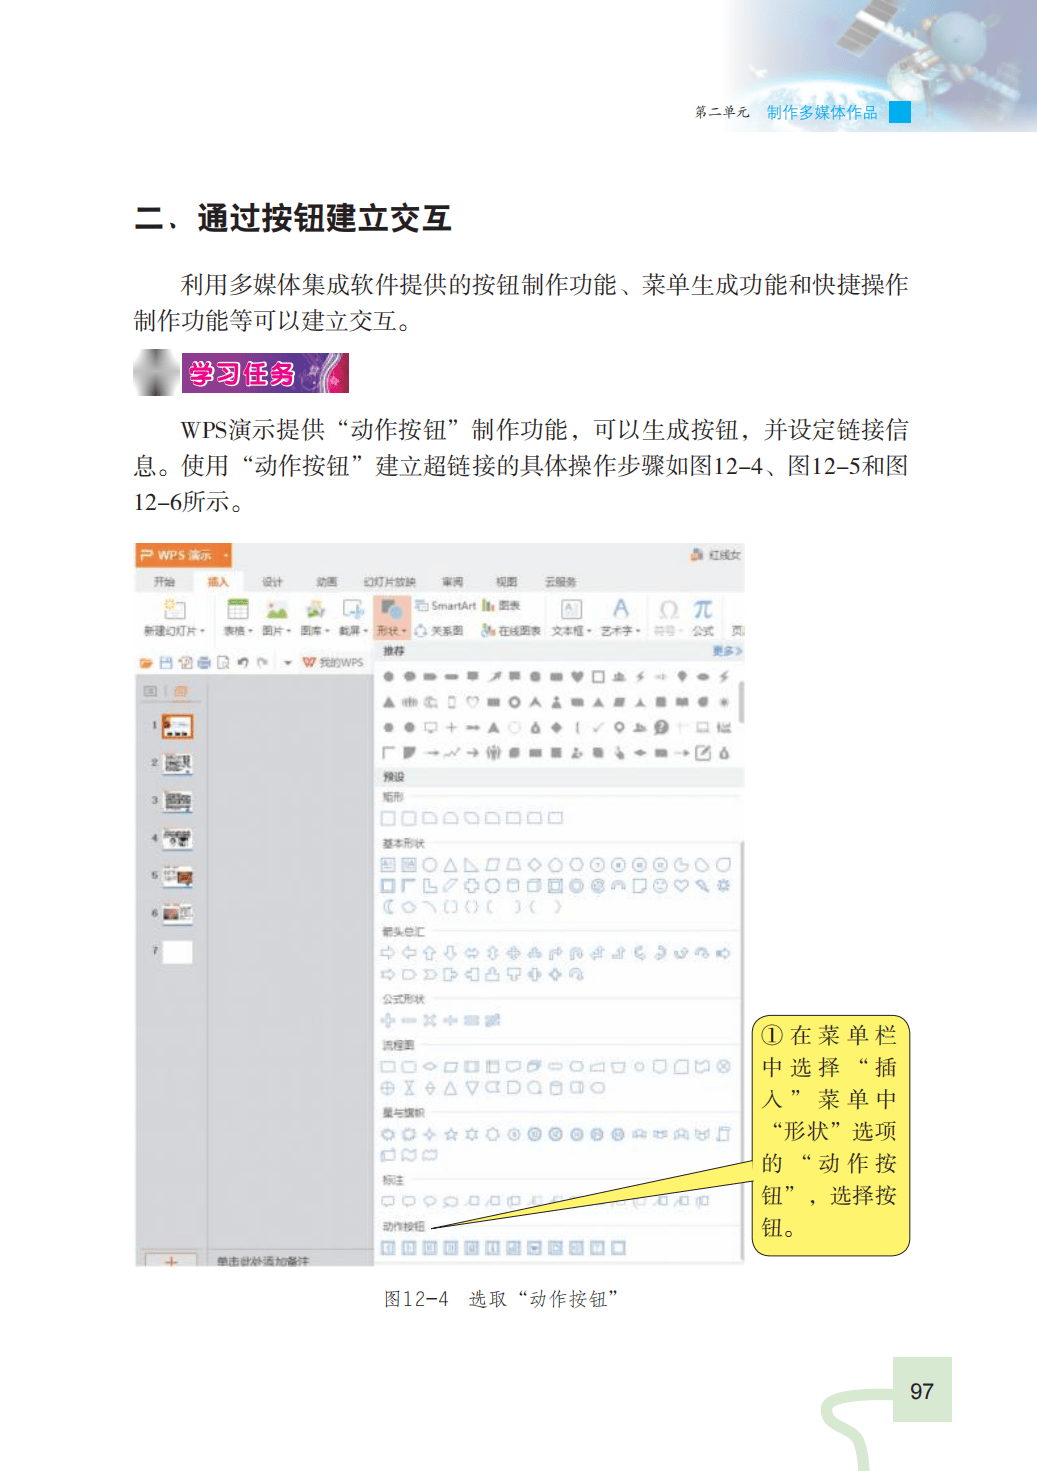Select slide 5 thumbnail
Viewport: 1037px width, 1471px height.
177,876
